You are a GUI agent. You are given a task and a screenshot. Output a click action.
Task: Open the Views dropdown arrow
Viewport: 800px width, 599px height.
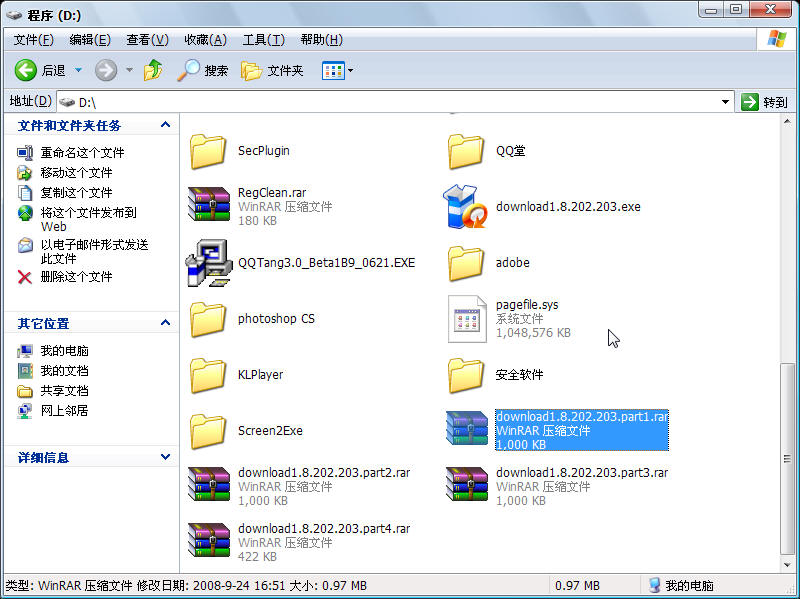(x=351, y=70)
